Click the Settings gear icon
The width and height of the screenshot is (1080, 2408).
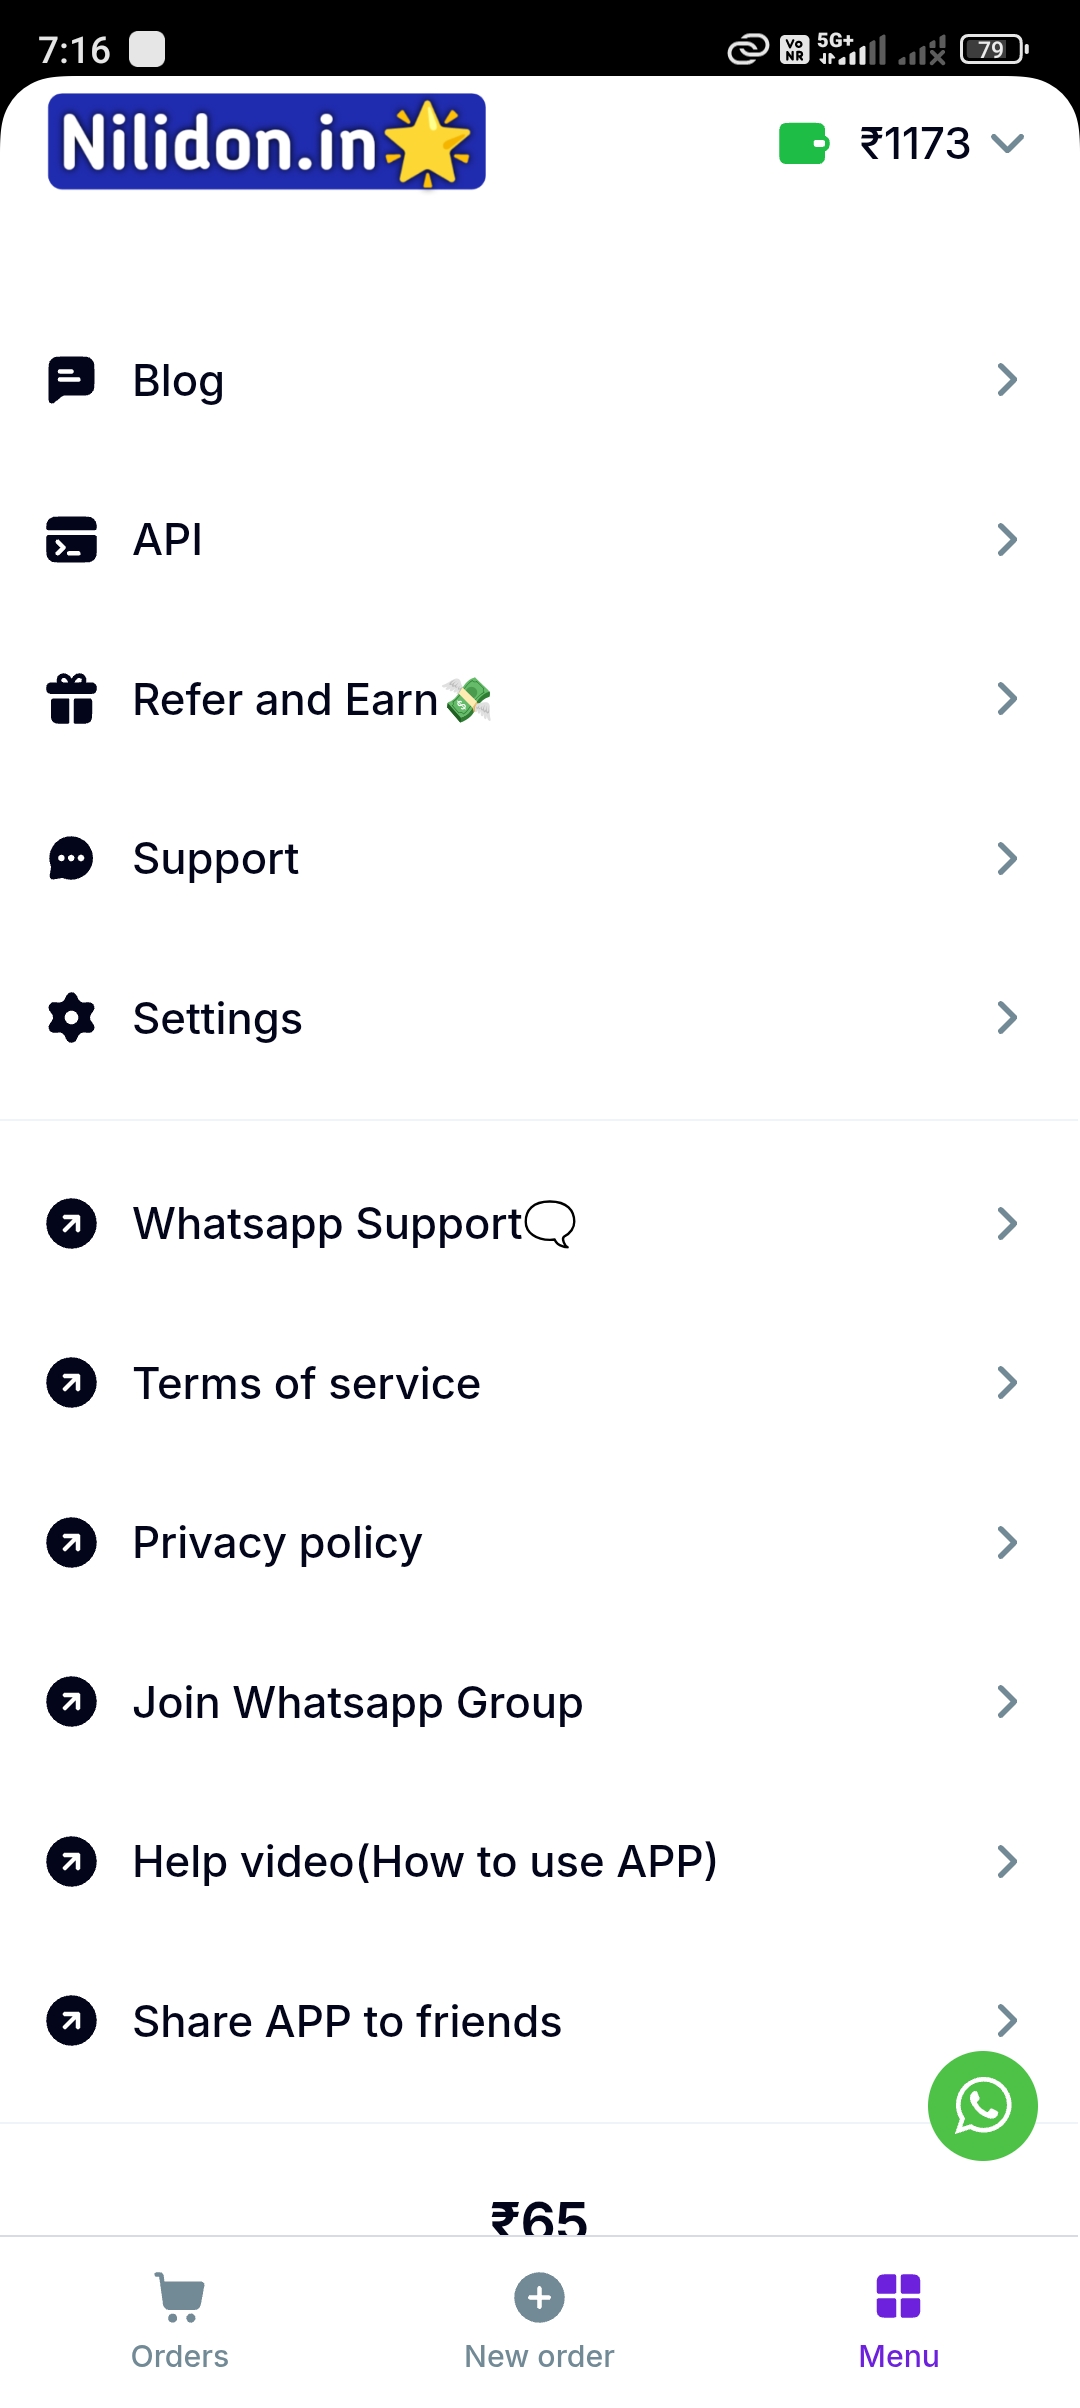point(71,1018)
